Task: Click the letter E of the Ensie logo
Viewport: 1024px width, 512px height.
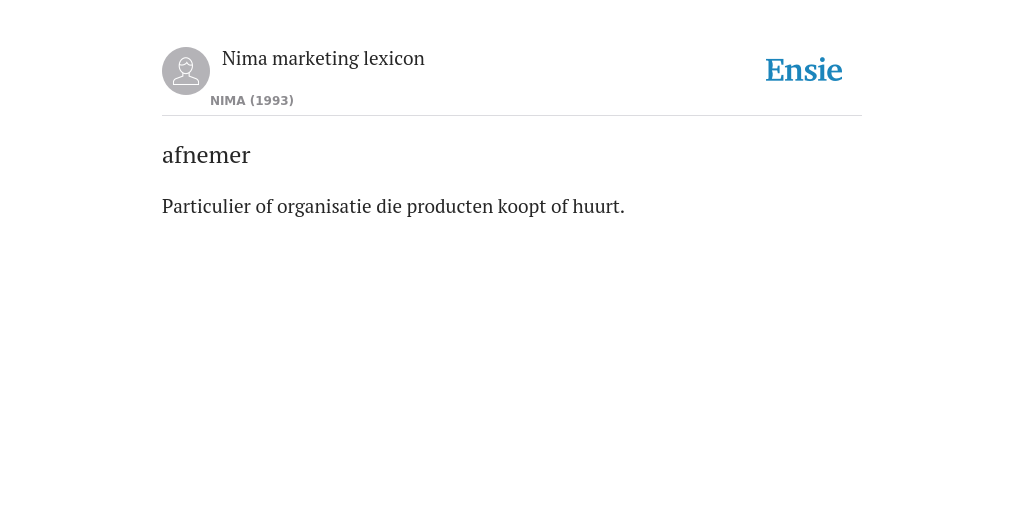Action: (x=775, y=70)
